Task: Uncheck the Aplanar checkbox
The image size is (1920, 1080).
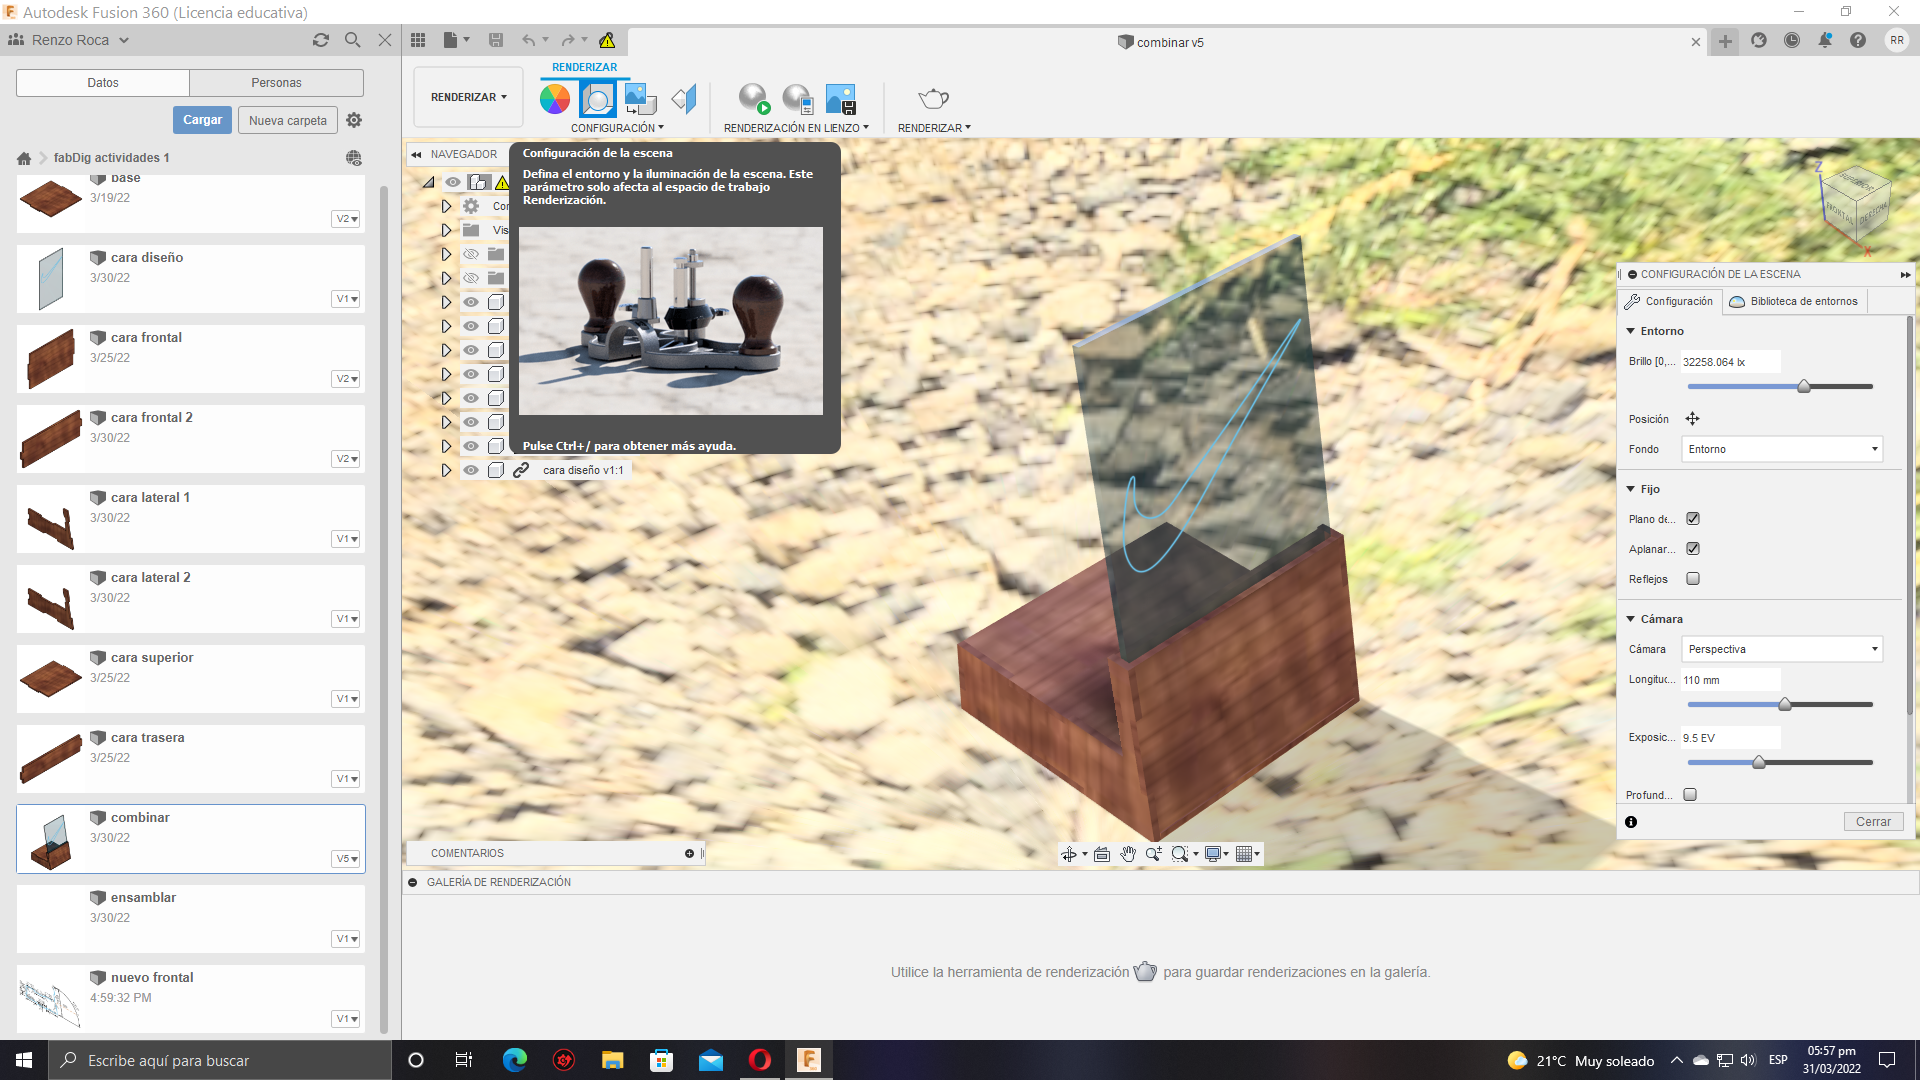Action: [1693, 549]
